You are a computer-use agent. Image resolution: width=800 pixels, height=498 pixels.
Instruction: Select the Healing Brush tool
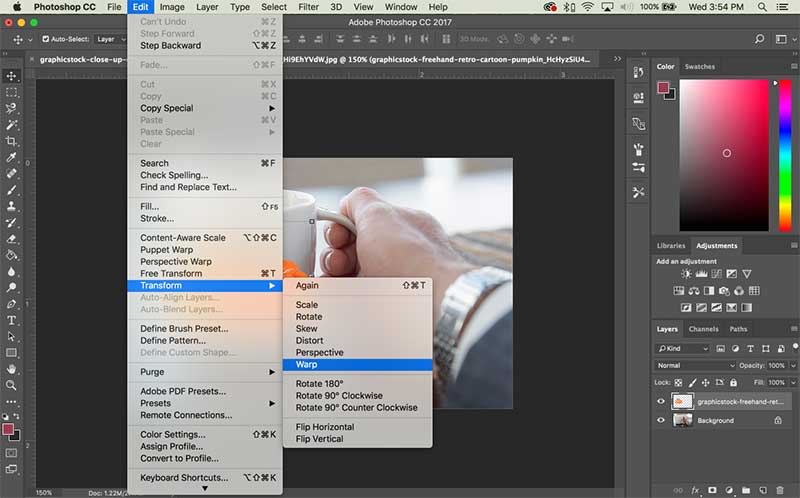pyautogui.click(x=11, y=173)
